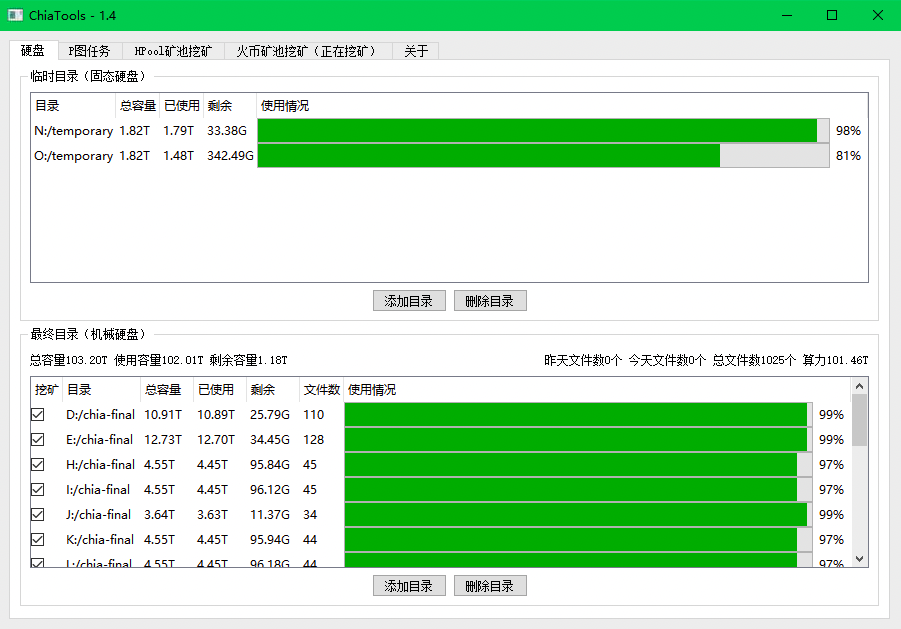Click the ChiaTools app icon in title bar
Viewport: 901px width, 629px height.
click(x=16, y=16)
